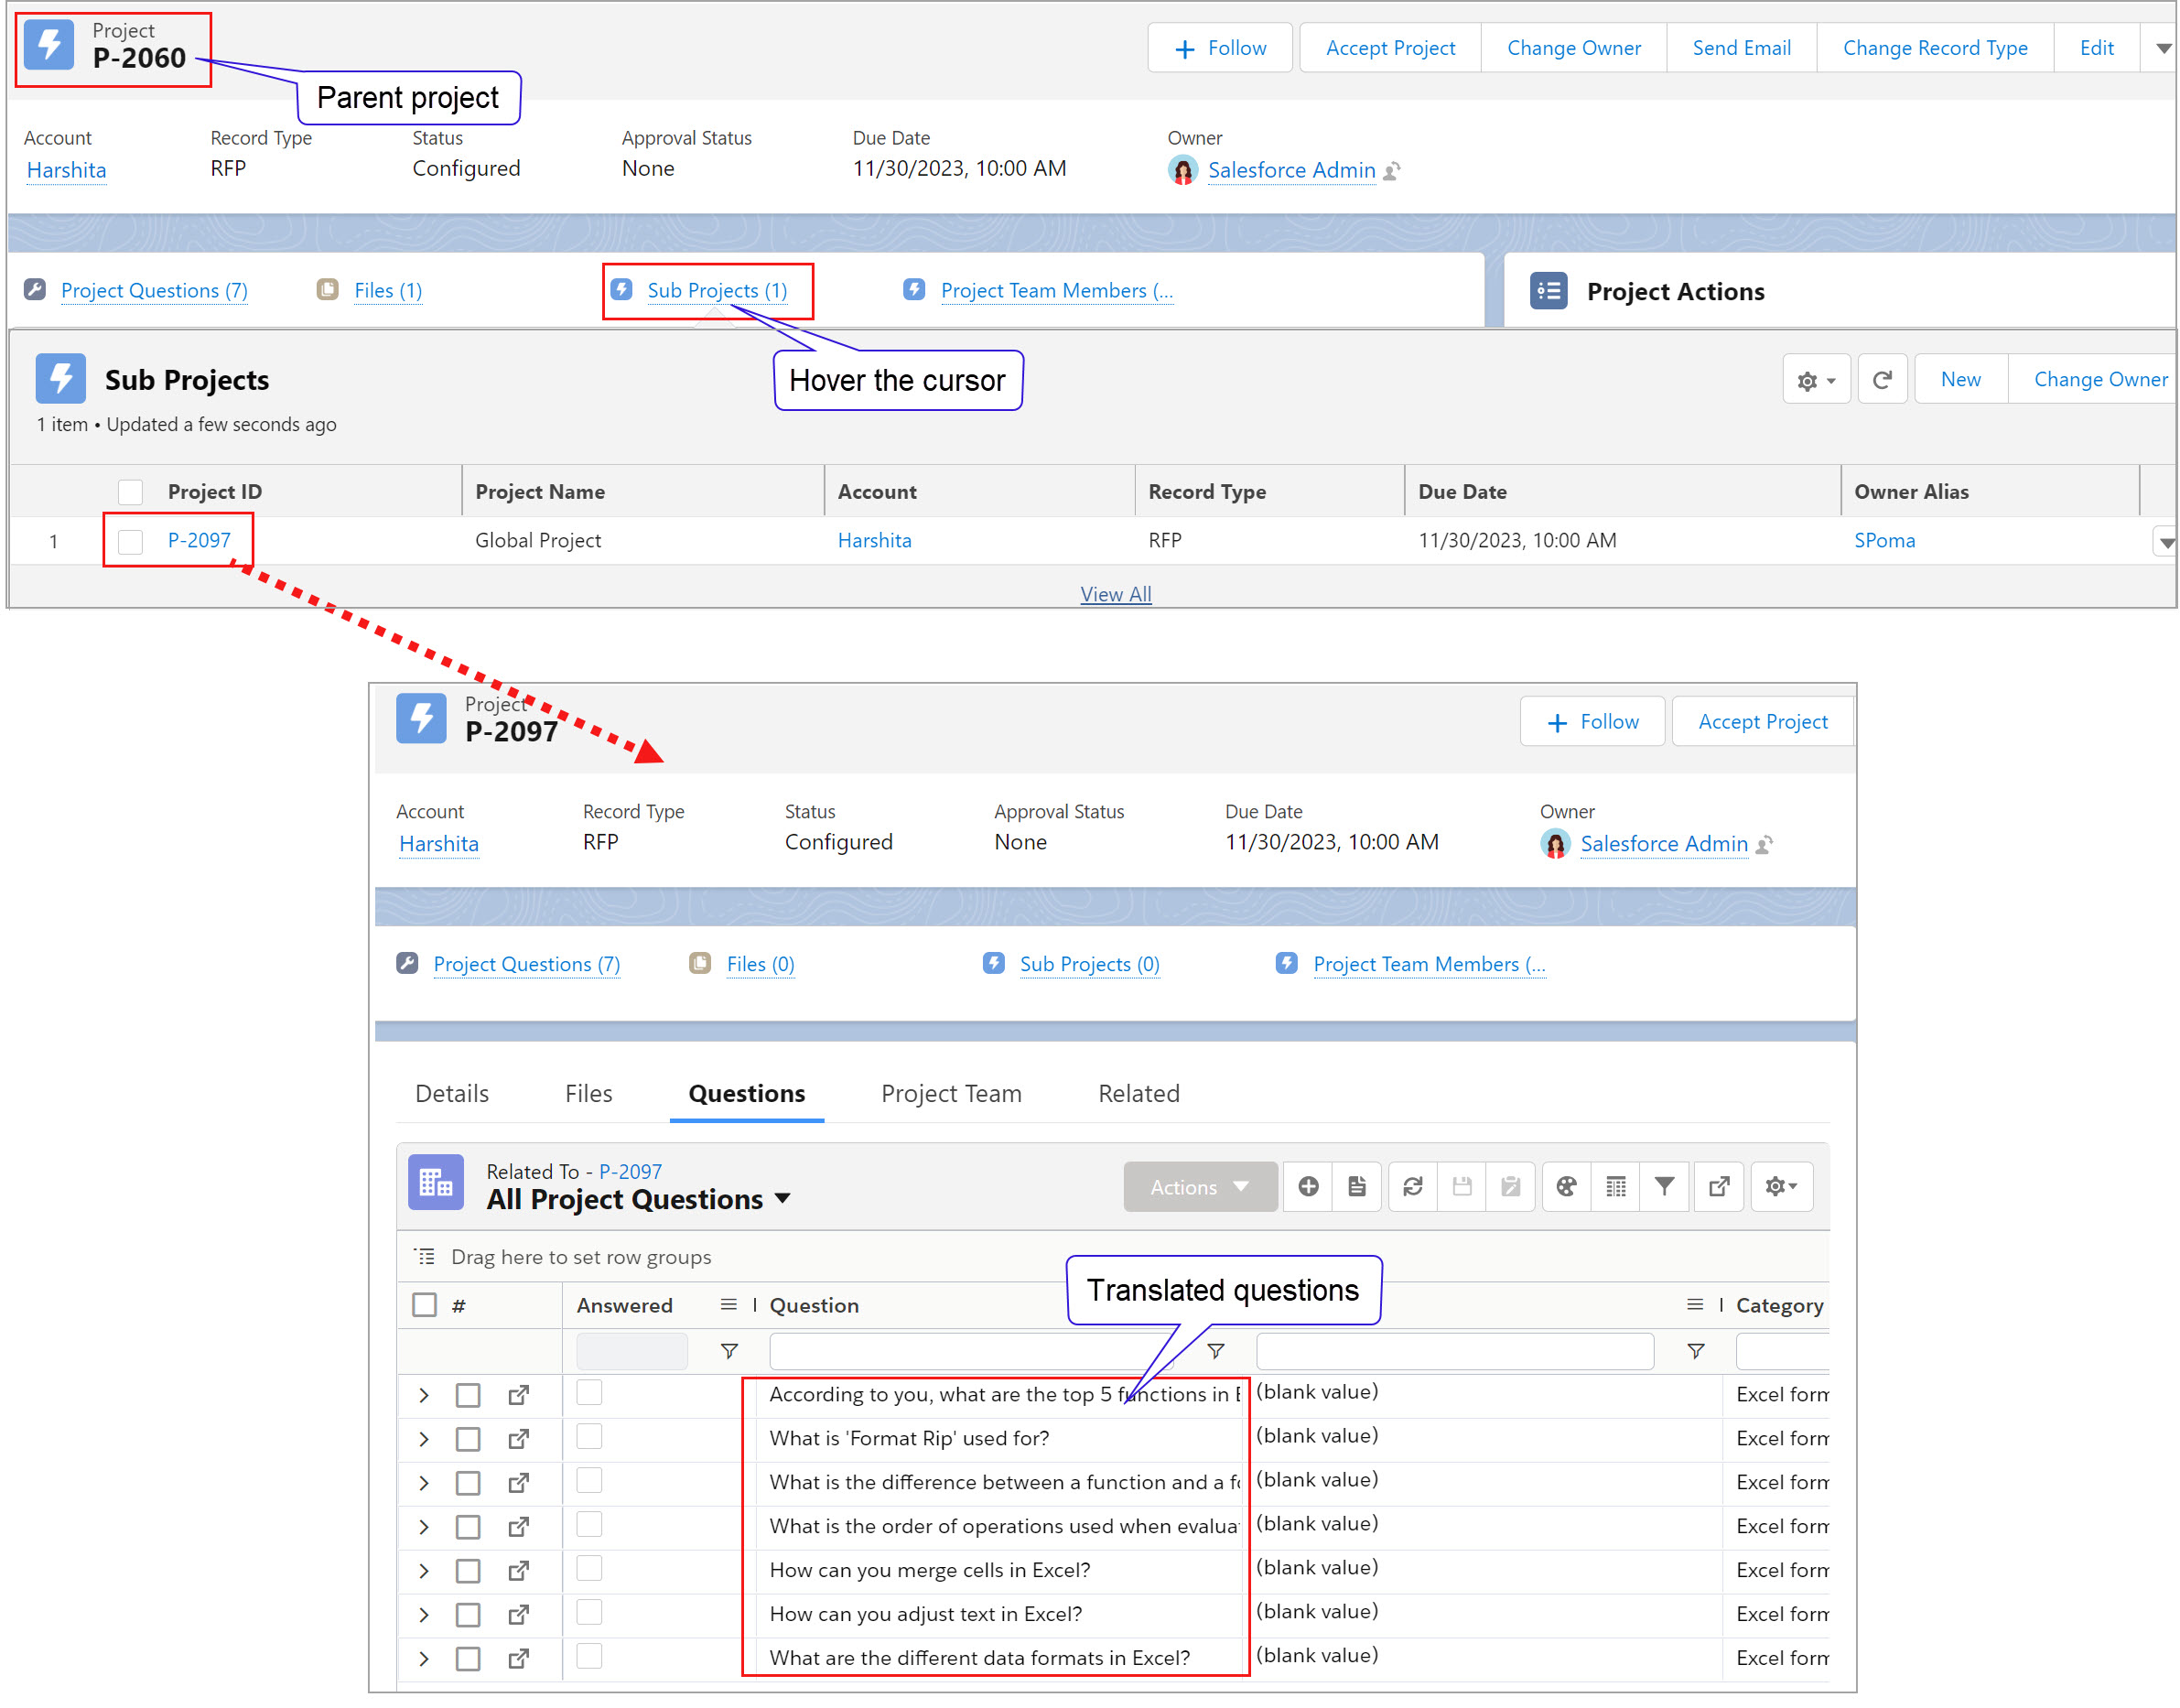Toggle select-all checkbox in Sub Projects header
Viewport: 2180px width, 1708px height.
(130, 492)
